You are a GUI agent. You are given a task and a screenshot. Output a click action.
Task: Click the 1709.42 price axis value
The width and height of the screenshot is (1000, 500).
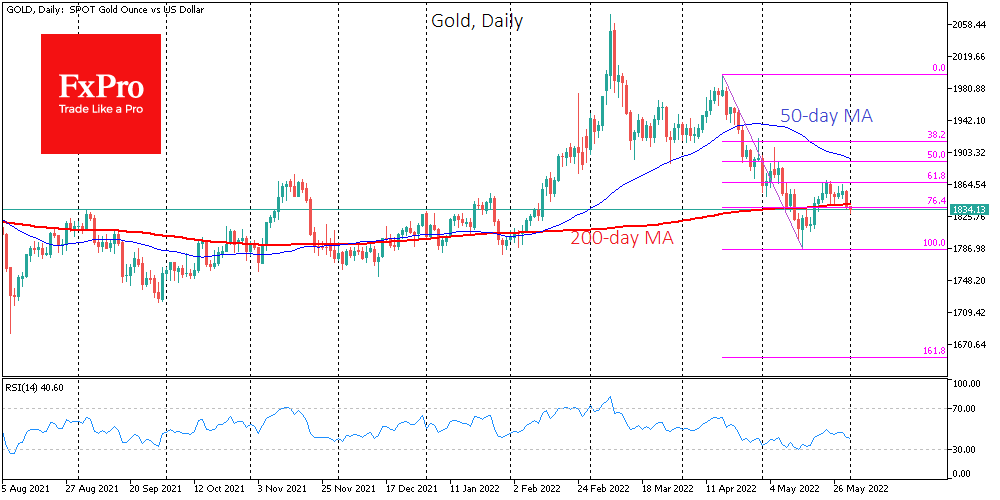point(969,312)
